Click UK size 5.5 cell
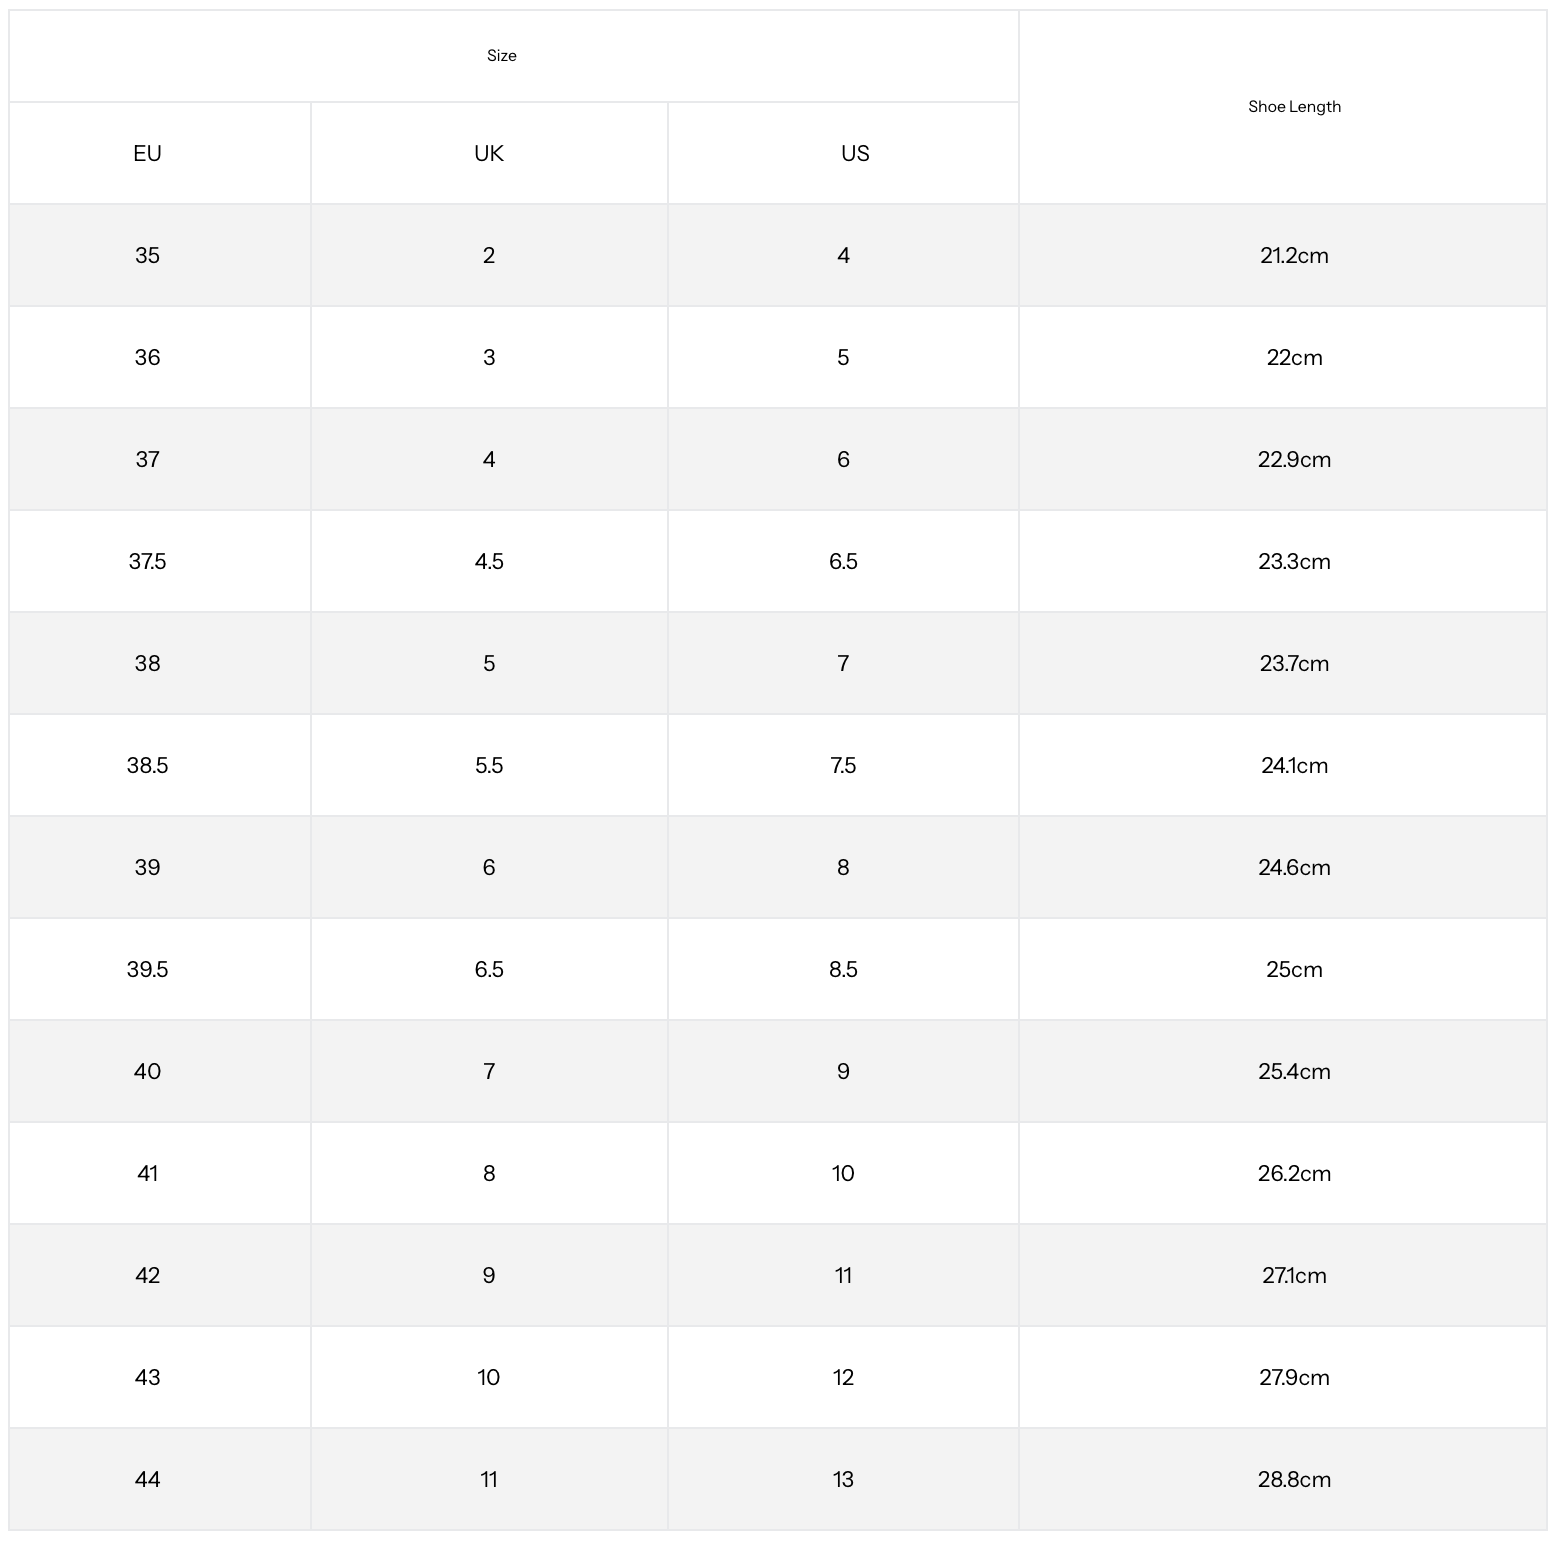This screenshot has height=1550, width=1560. point(489,766)
